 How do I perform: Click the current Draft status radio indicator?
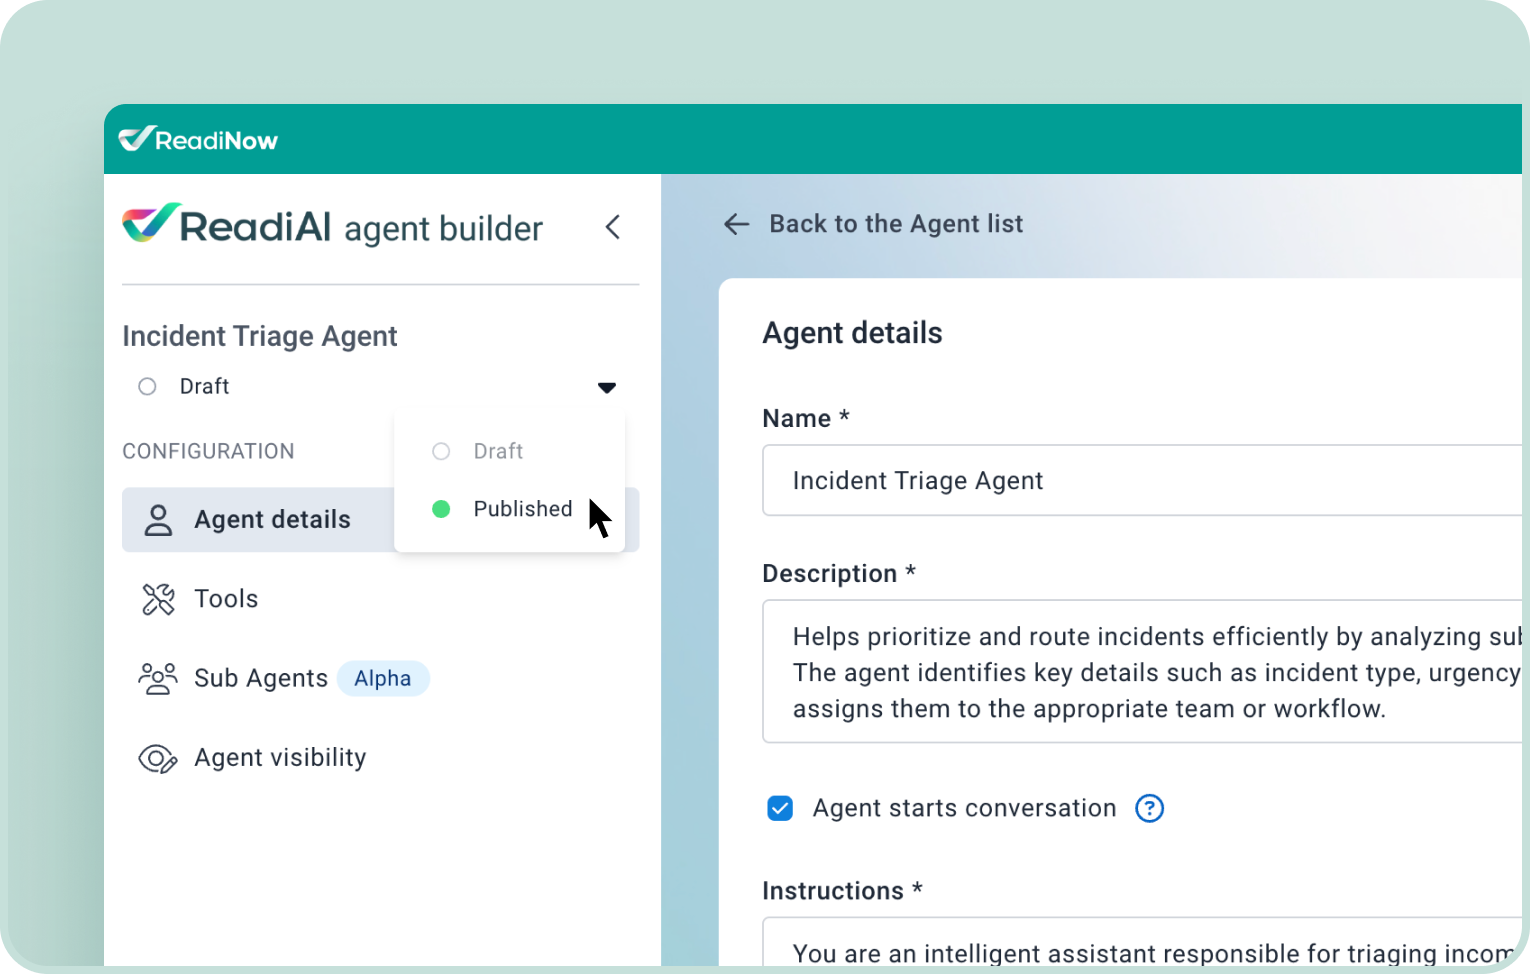coord(147,386)
